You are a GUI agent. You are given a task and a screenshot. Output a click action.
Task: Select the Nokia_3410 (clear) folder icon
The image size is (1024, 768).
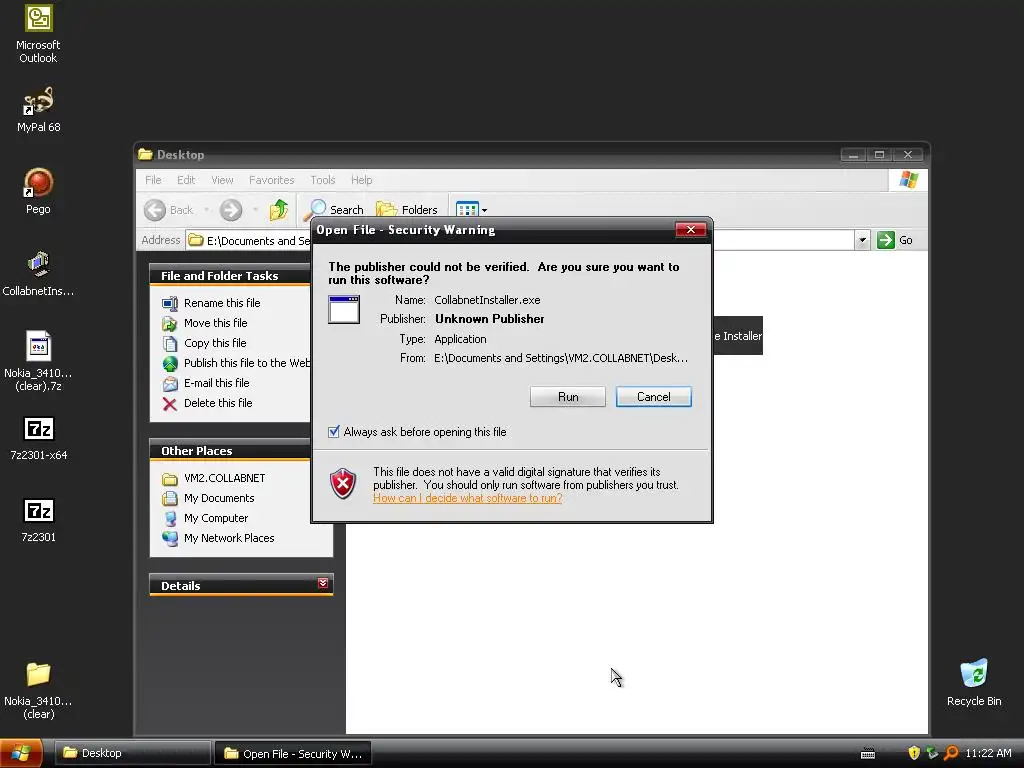pyautogui.click(x=38, y=690)
